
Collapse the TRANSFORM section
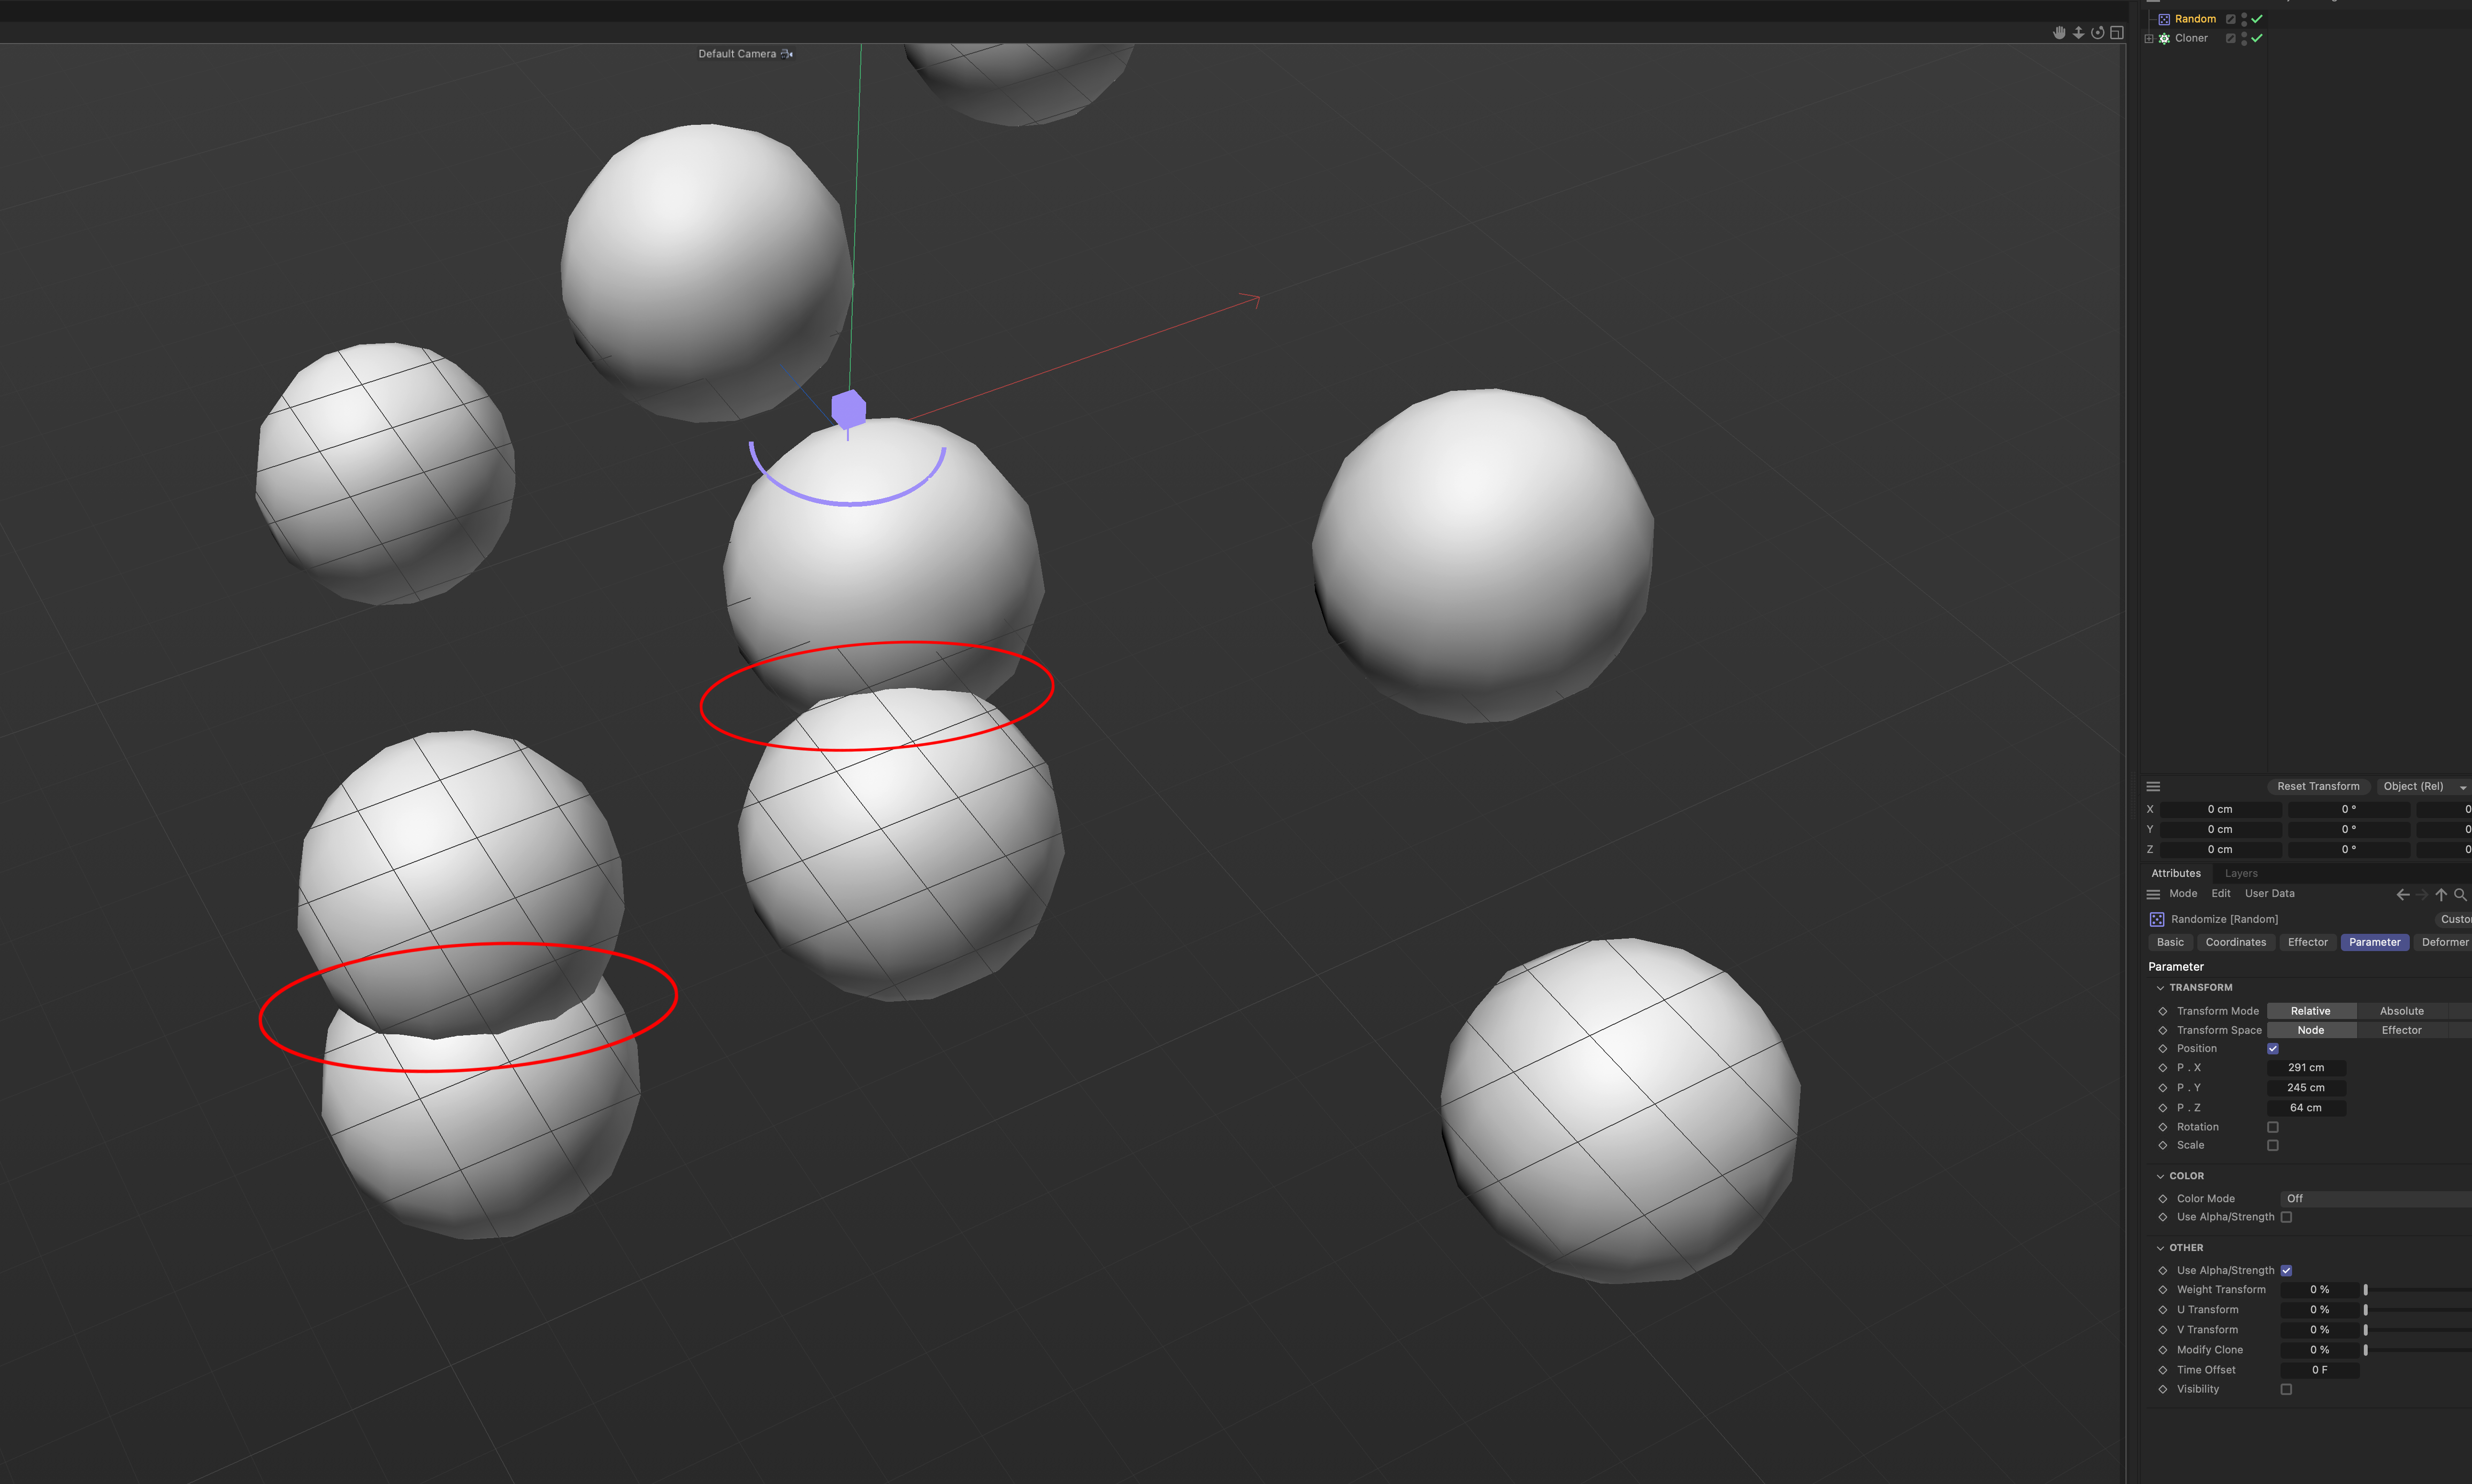point(2160,988)
